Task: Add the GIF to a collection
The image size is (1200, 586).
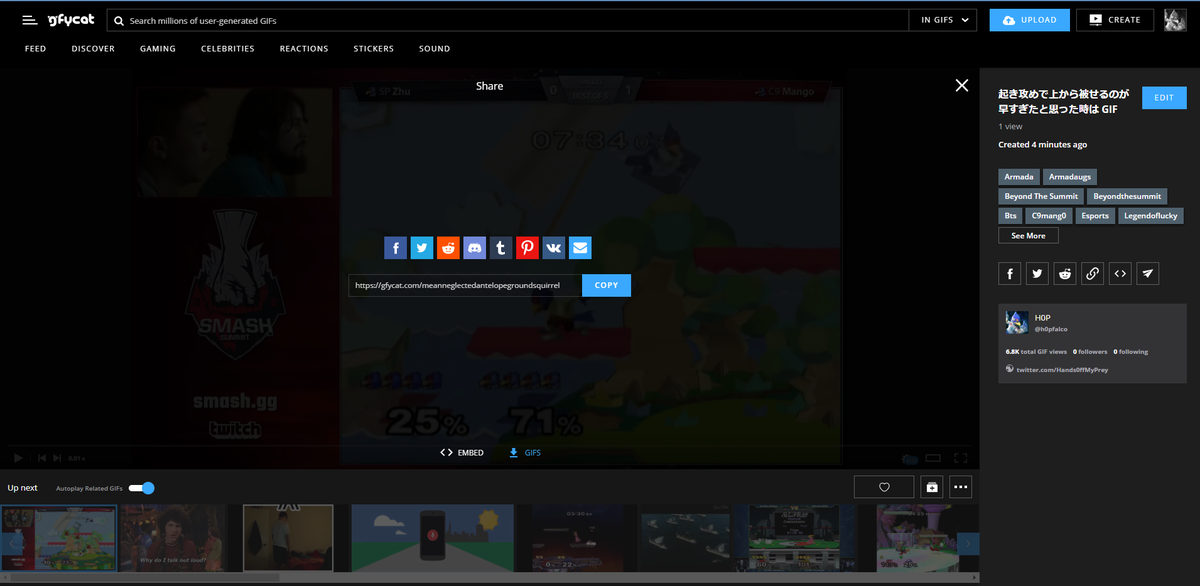Action: point(932,487)
